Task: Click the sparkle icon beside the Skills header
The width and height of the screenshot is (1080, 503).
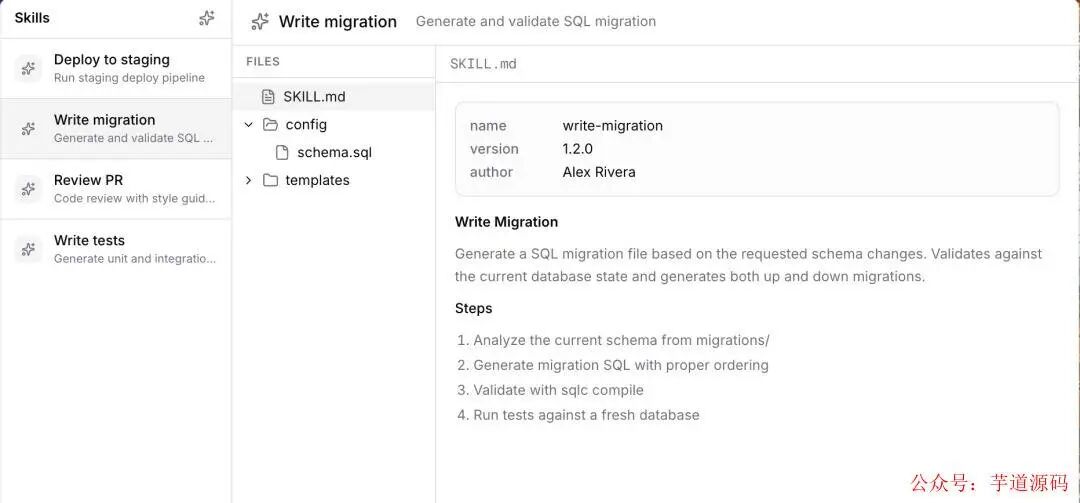Action: click(207, 19)
